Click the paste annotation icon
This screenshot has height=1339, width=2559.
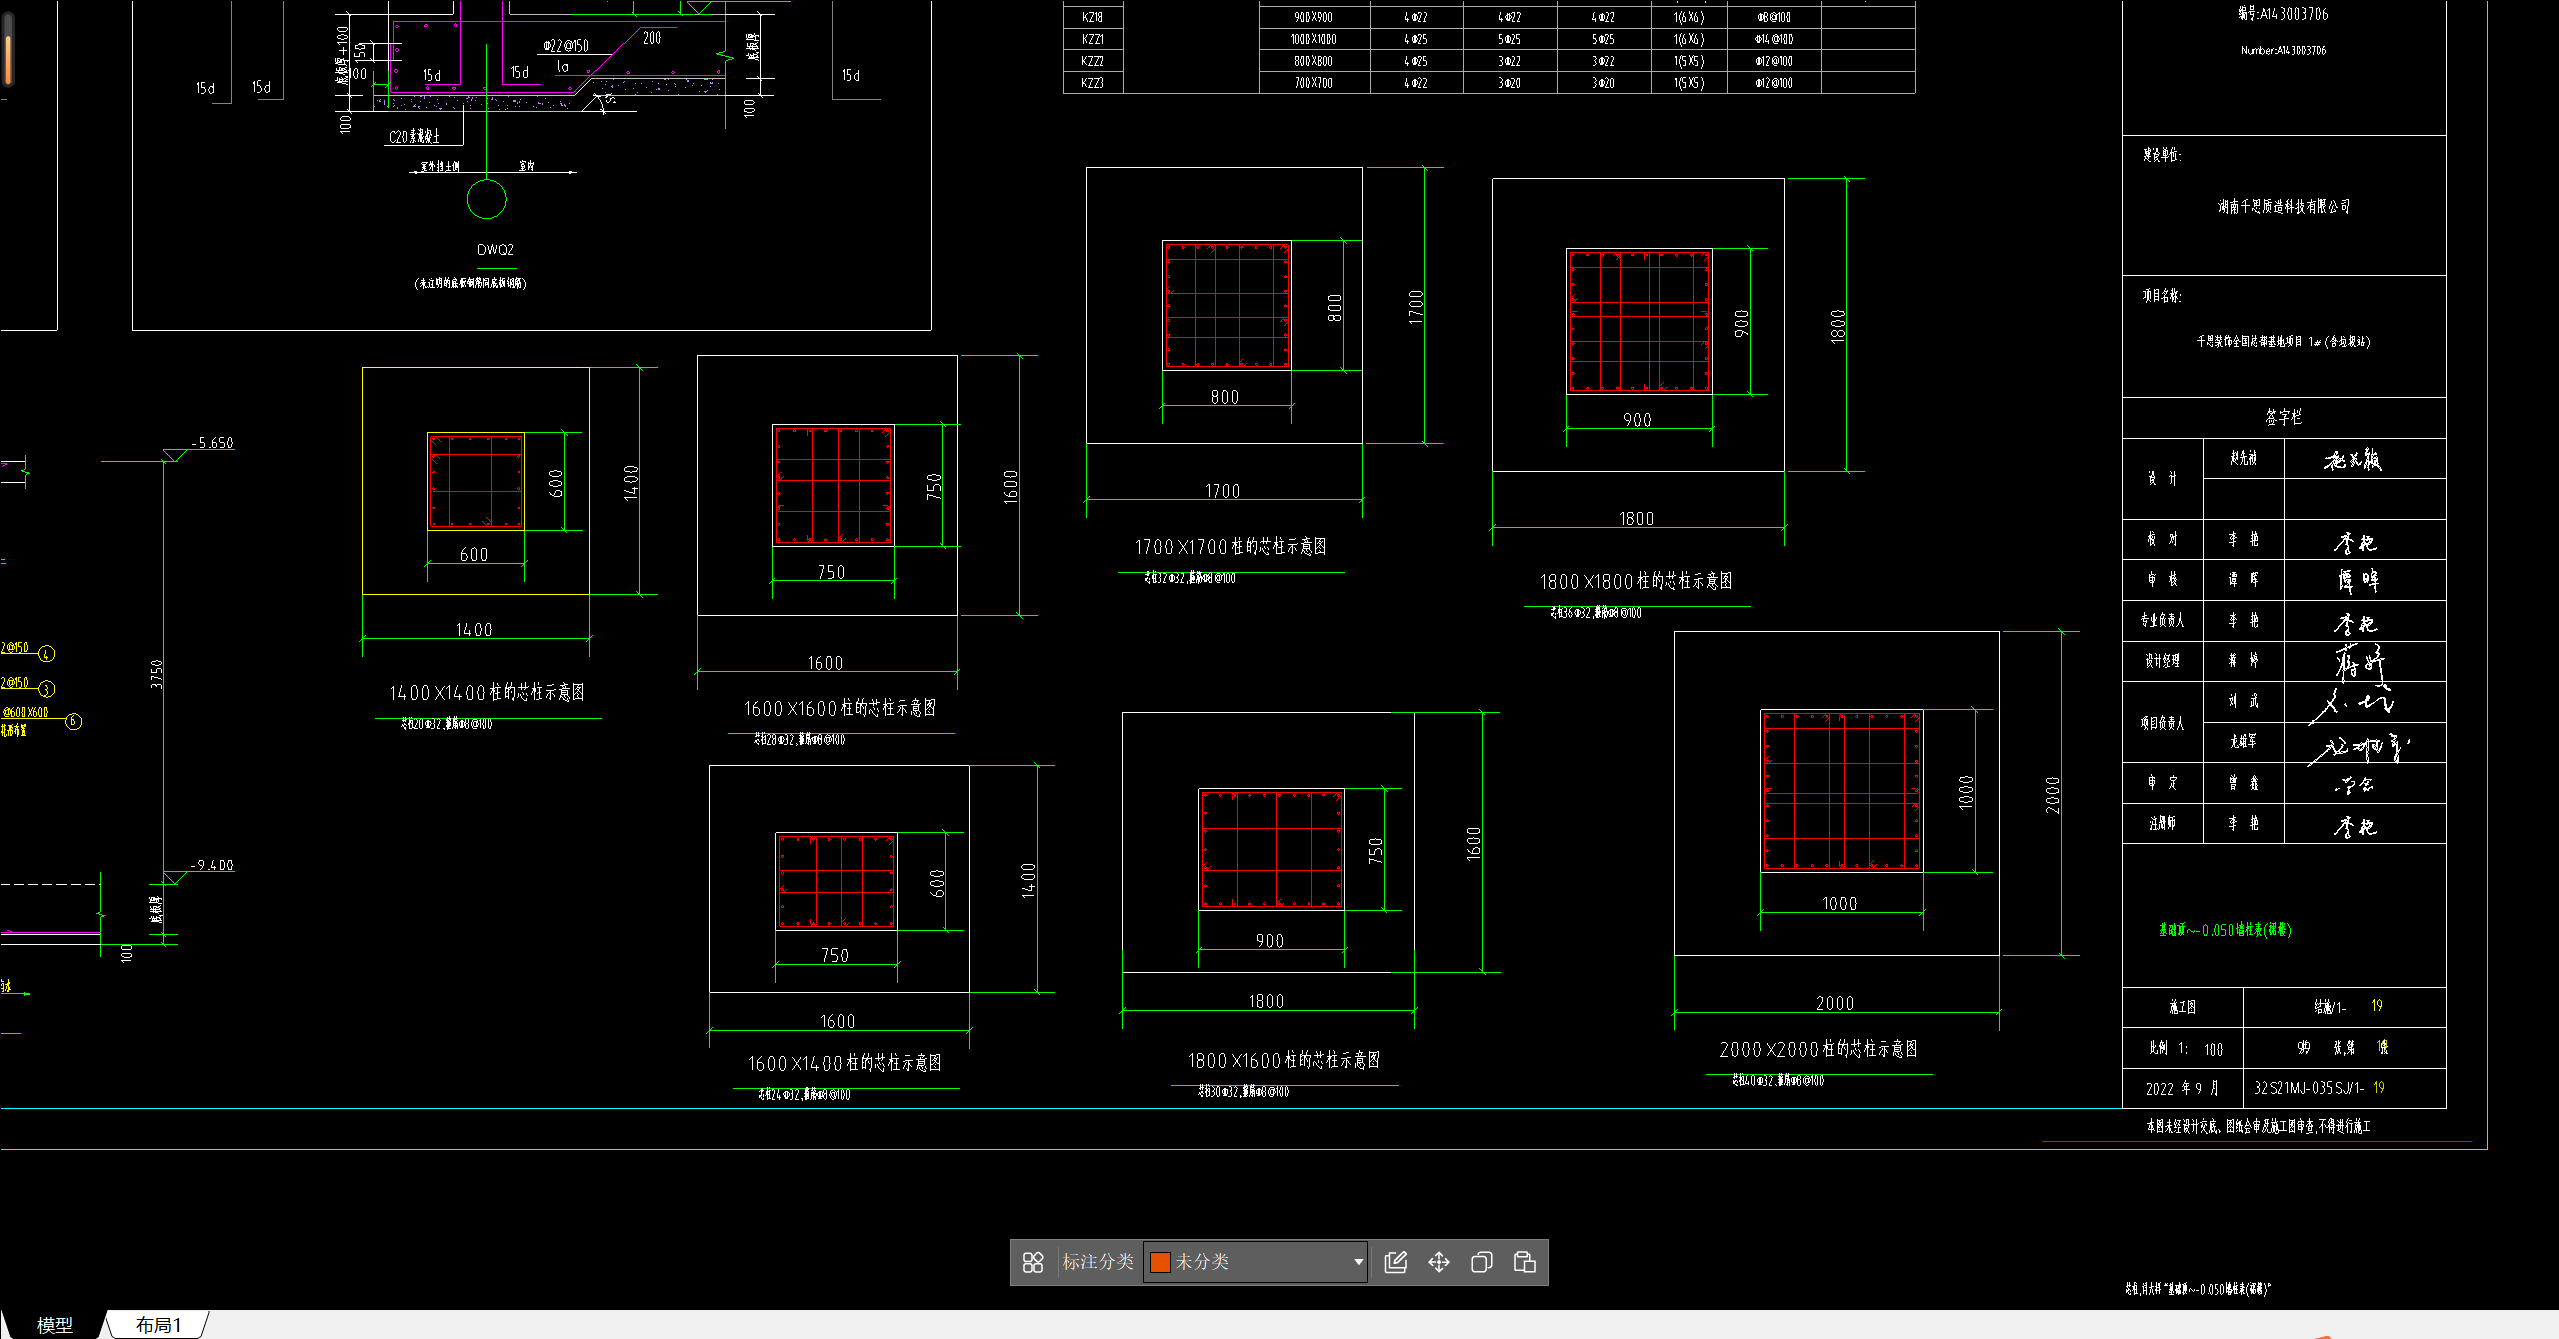point(1524,1262)
